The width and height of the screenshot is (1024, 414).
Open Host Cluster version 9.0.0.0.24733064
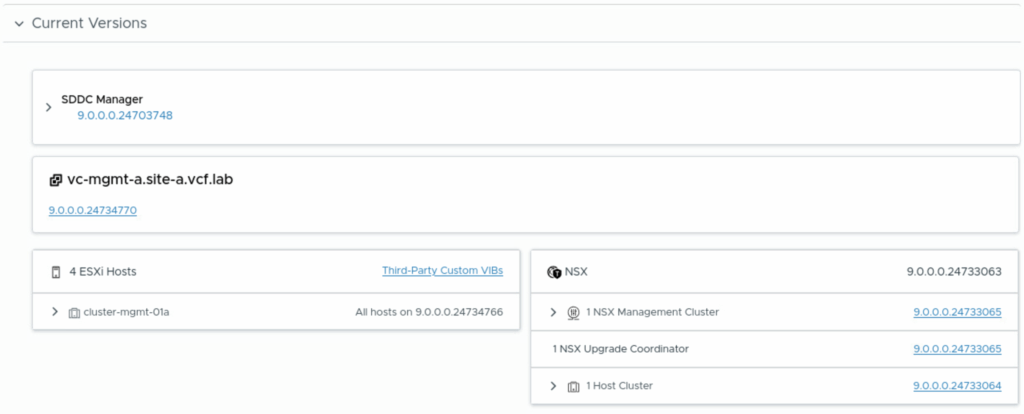tap(957, 386)
